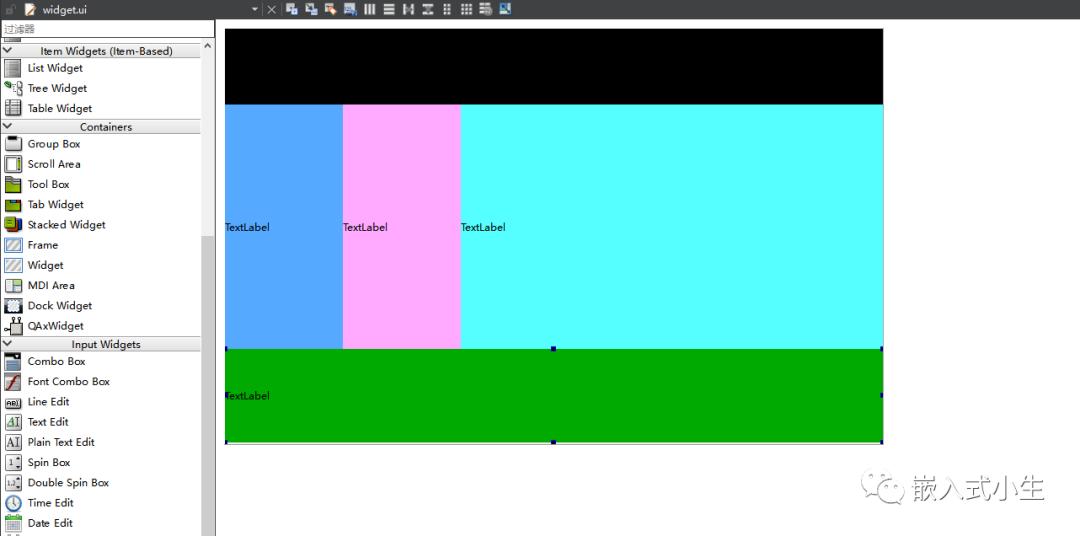Screen dimensions: 1080x536
Task: Click the Break Layout toolbar icon
Action: [x=486, y=9]
